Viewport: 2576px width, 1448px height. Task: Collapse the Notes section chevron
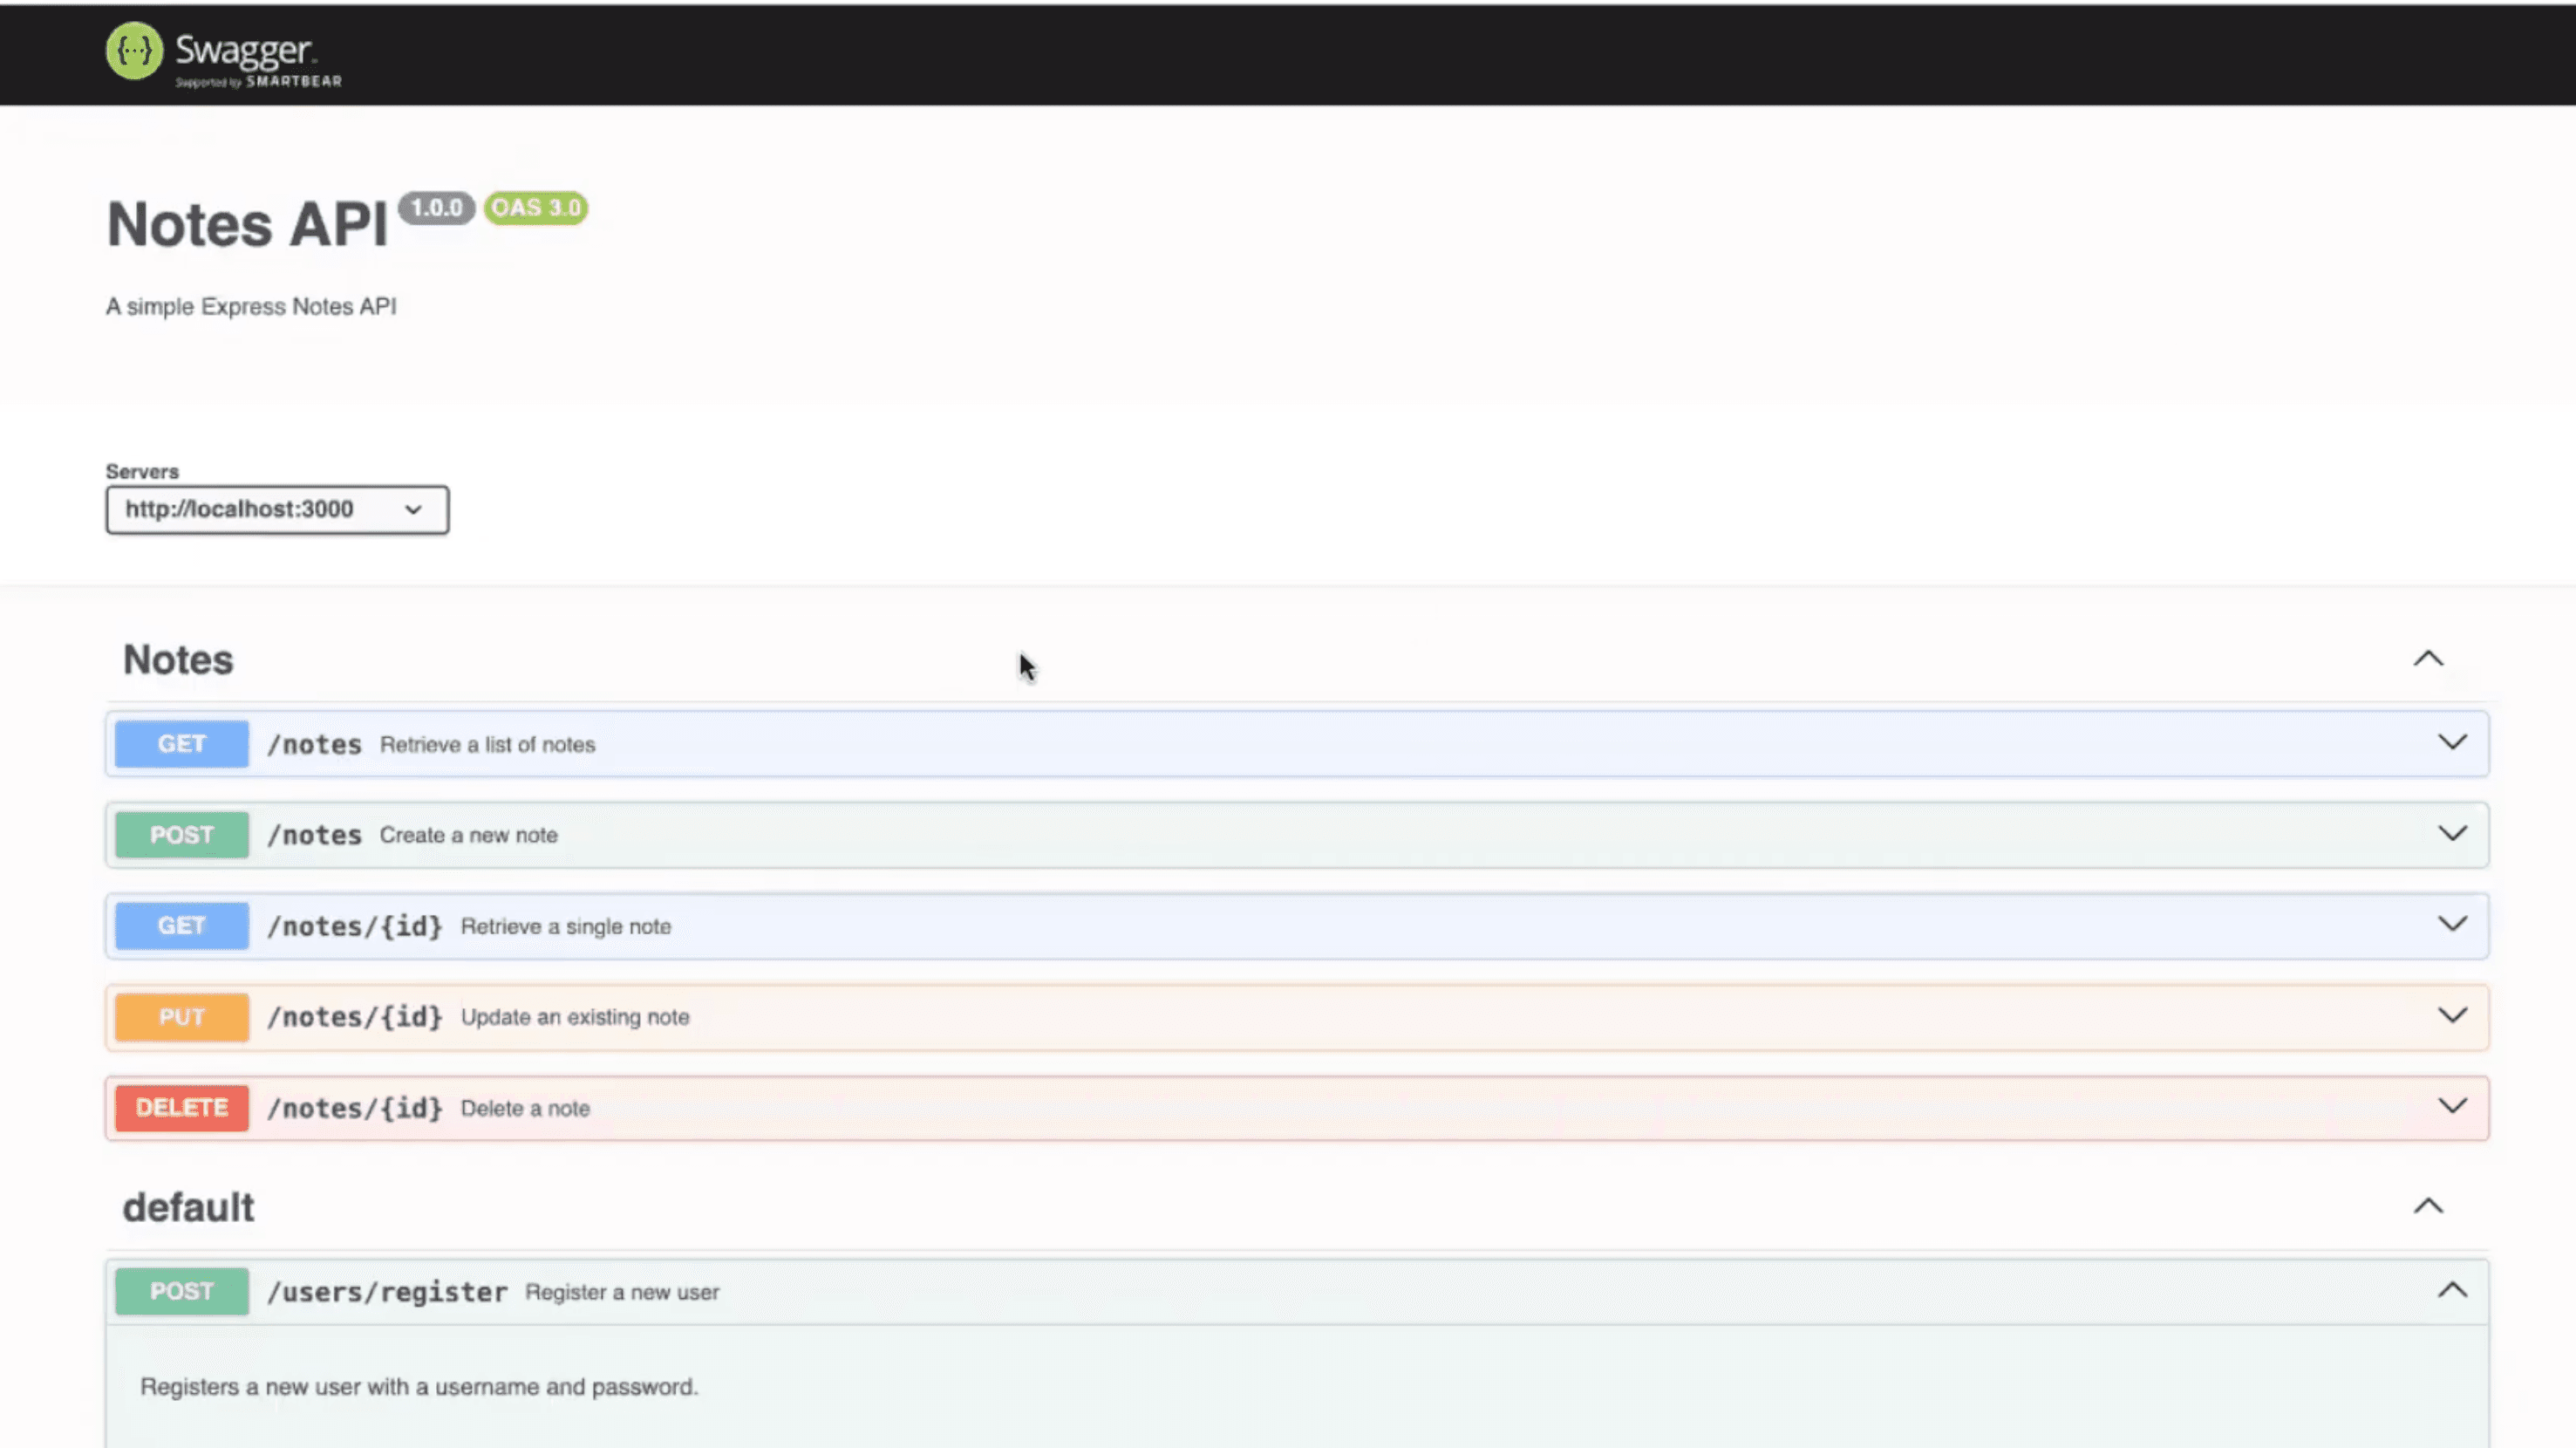[x=2428, y=659]
